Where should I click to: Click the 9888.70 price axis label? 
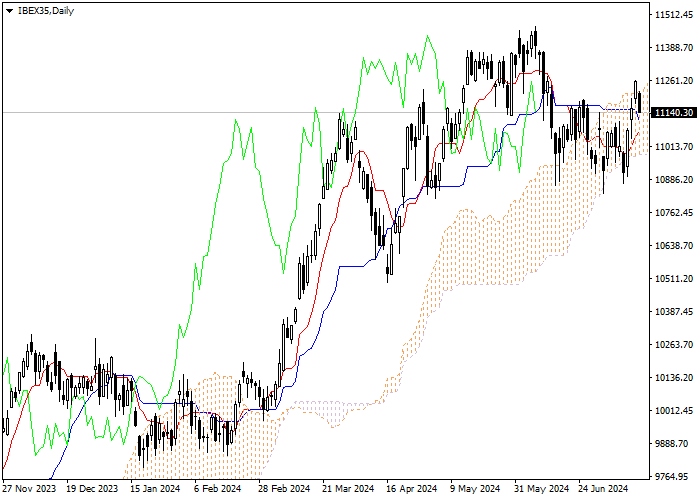[x=674, y=444]
